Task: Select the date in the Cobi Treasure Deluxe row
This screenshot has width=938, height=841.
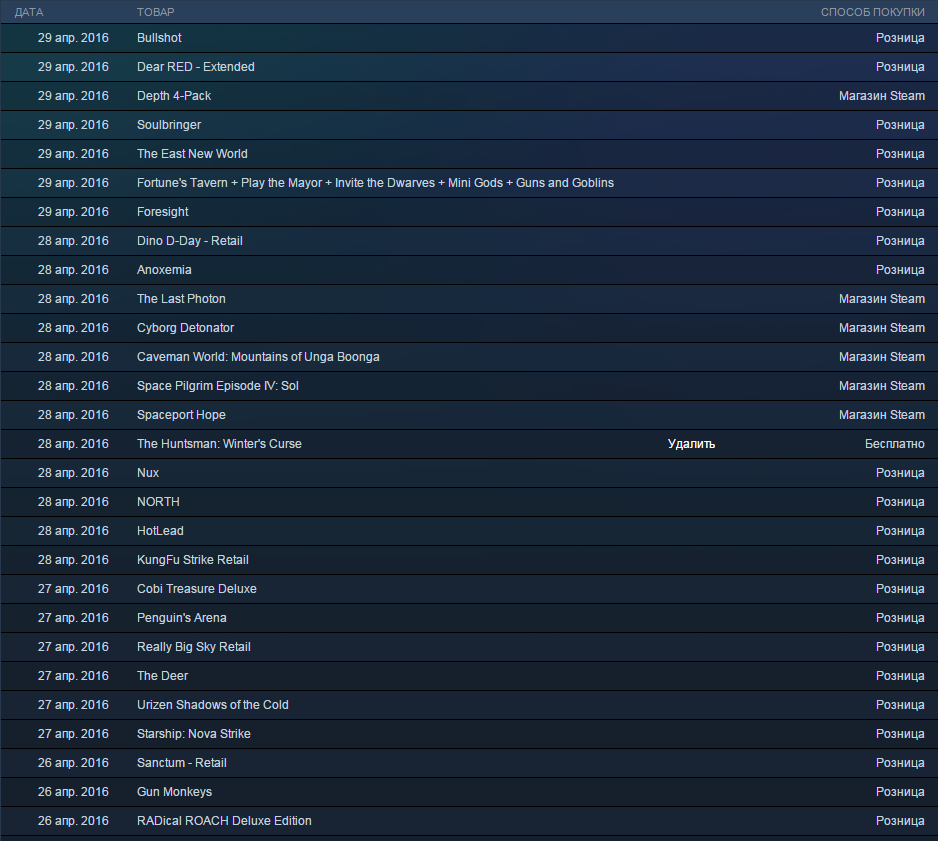Action: (73, 589)
